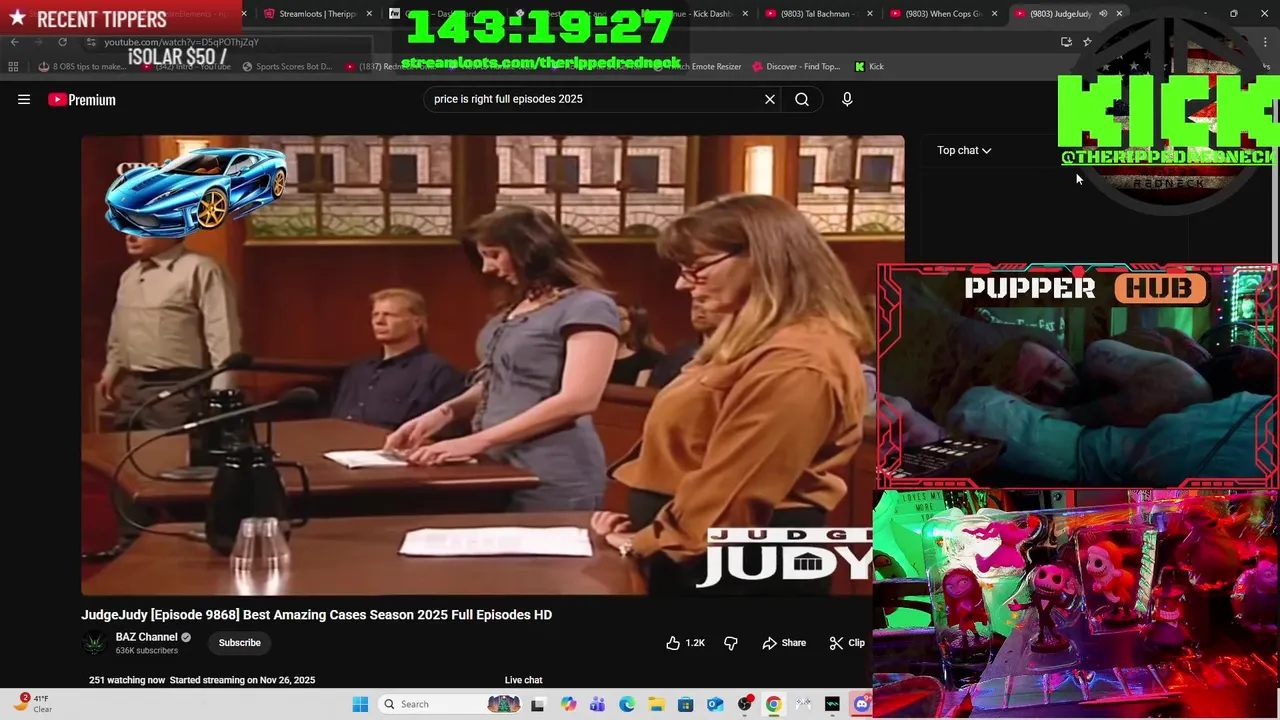Like the video with 1.2K likes

click(x=685, y=643)
